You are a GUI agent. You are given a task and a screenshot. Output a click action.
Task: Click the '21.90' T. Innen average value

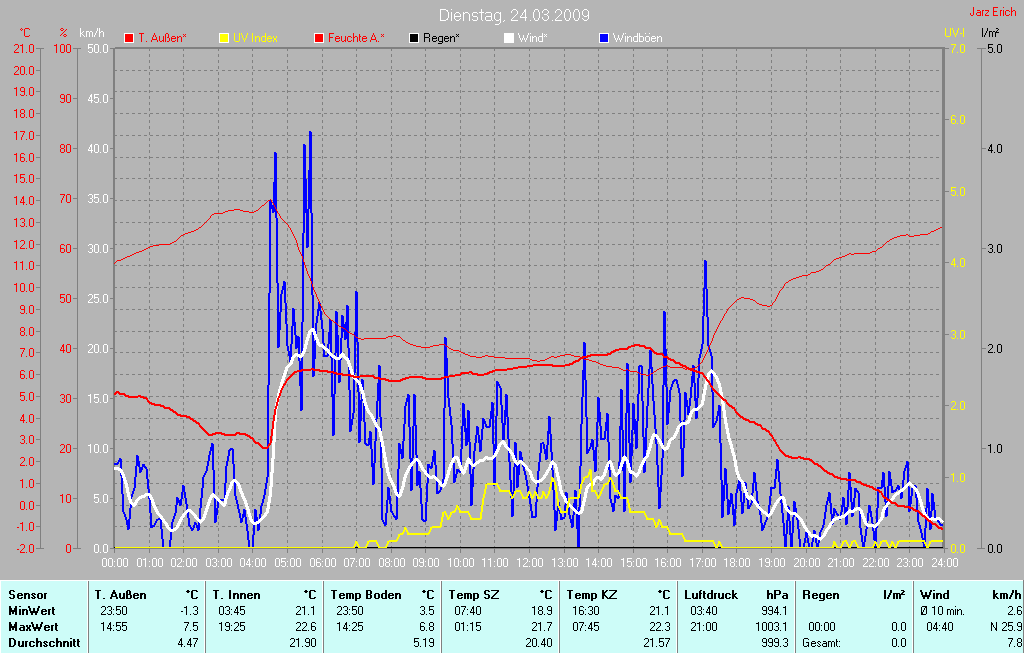coord(303,643)
